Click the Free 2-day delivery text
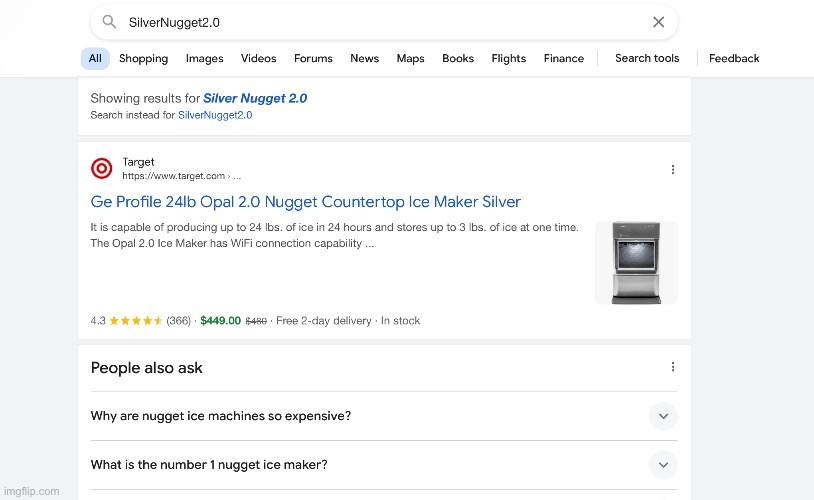Viewport: 814px width, 500px height. click(323, 321)
